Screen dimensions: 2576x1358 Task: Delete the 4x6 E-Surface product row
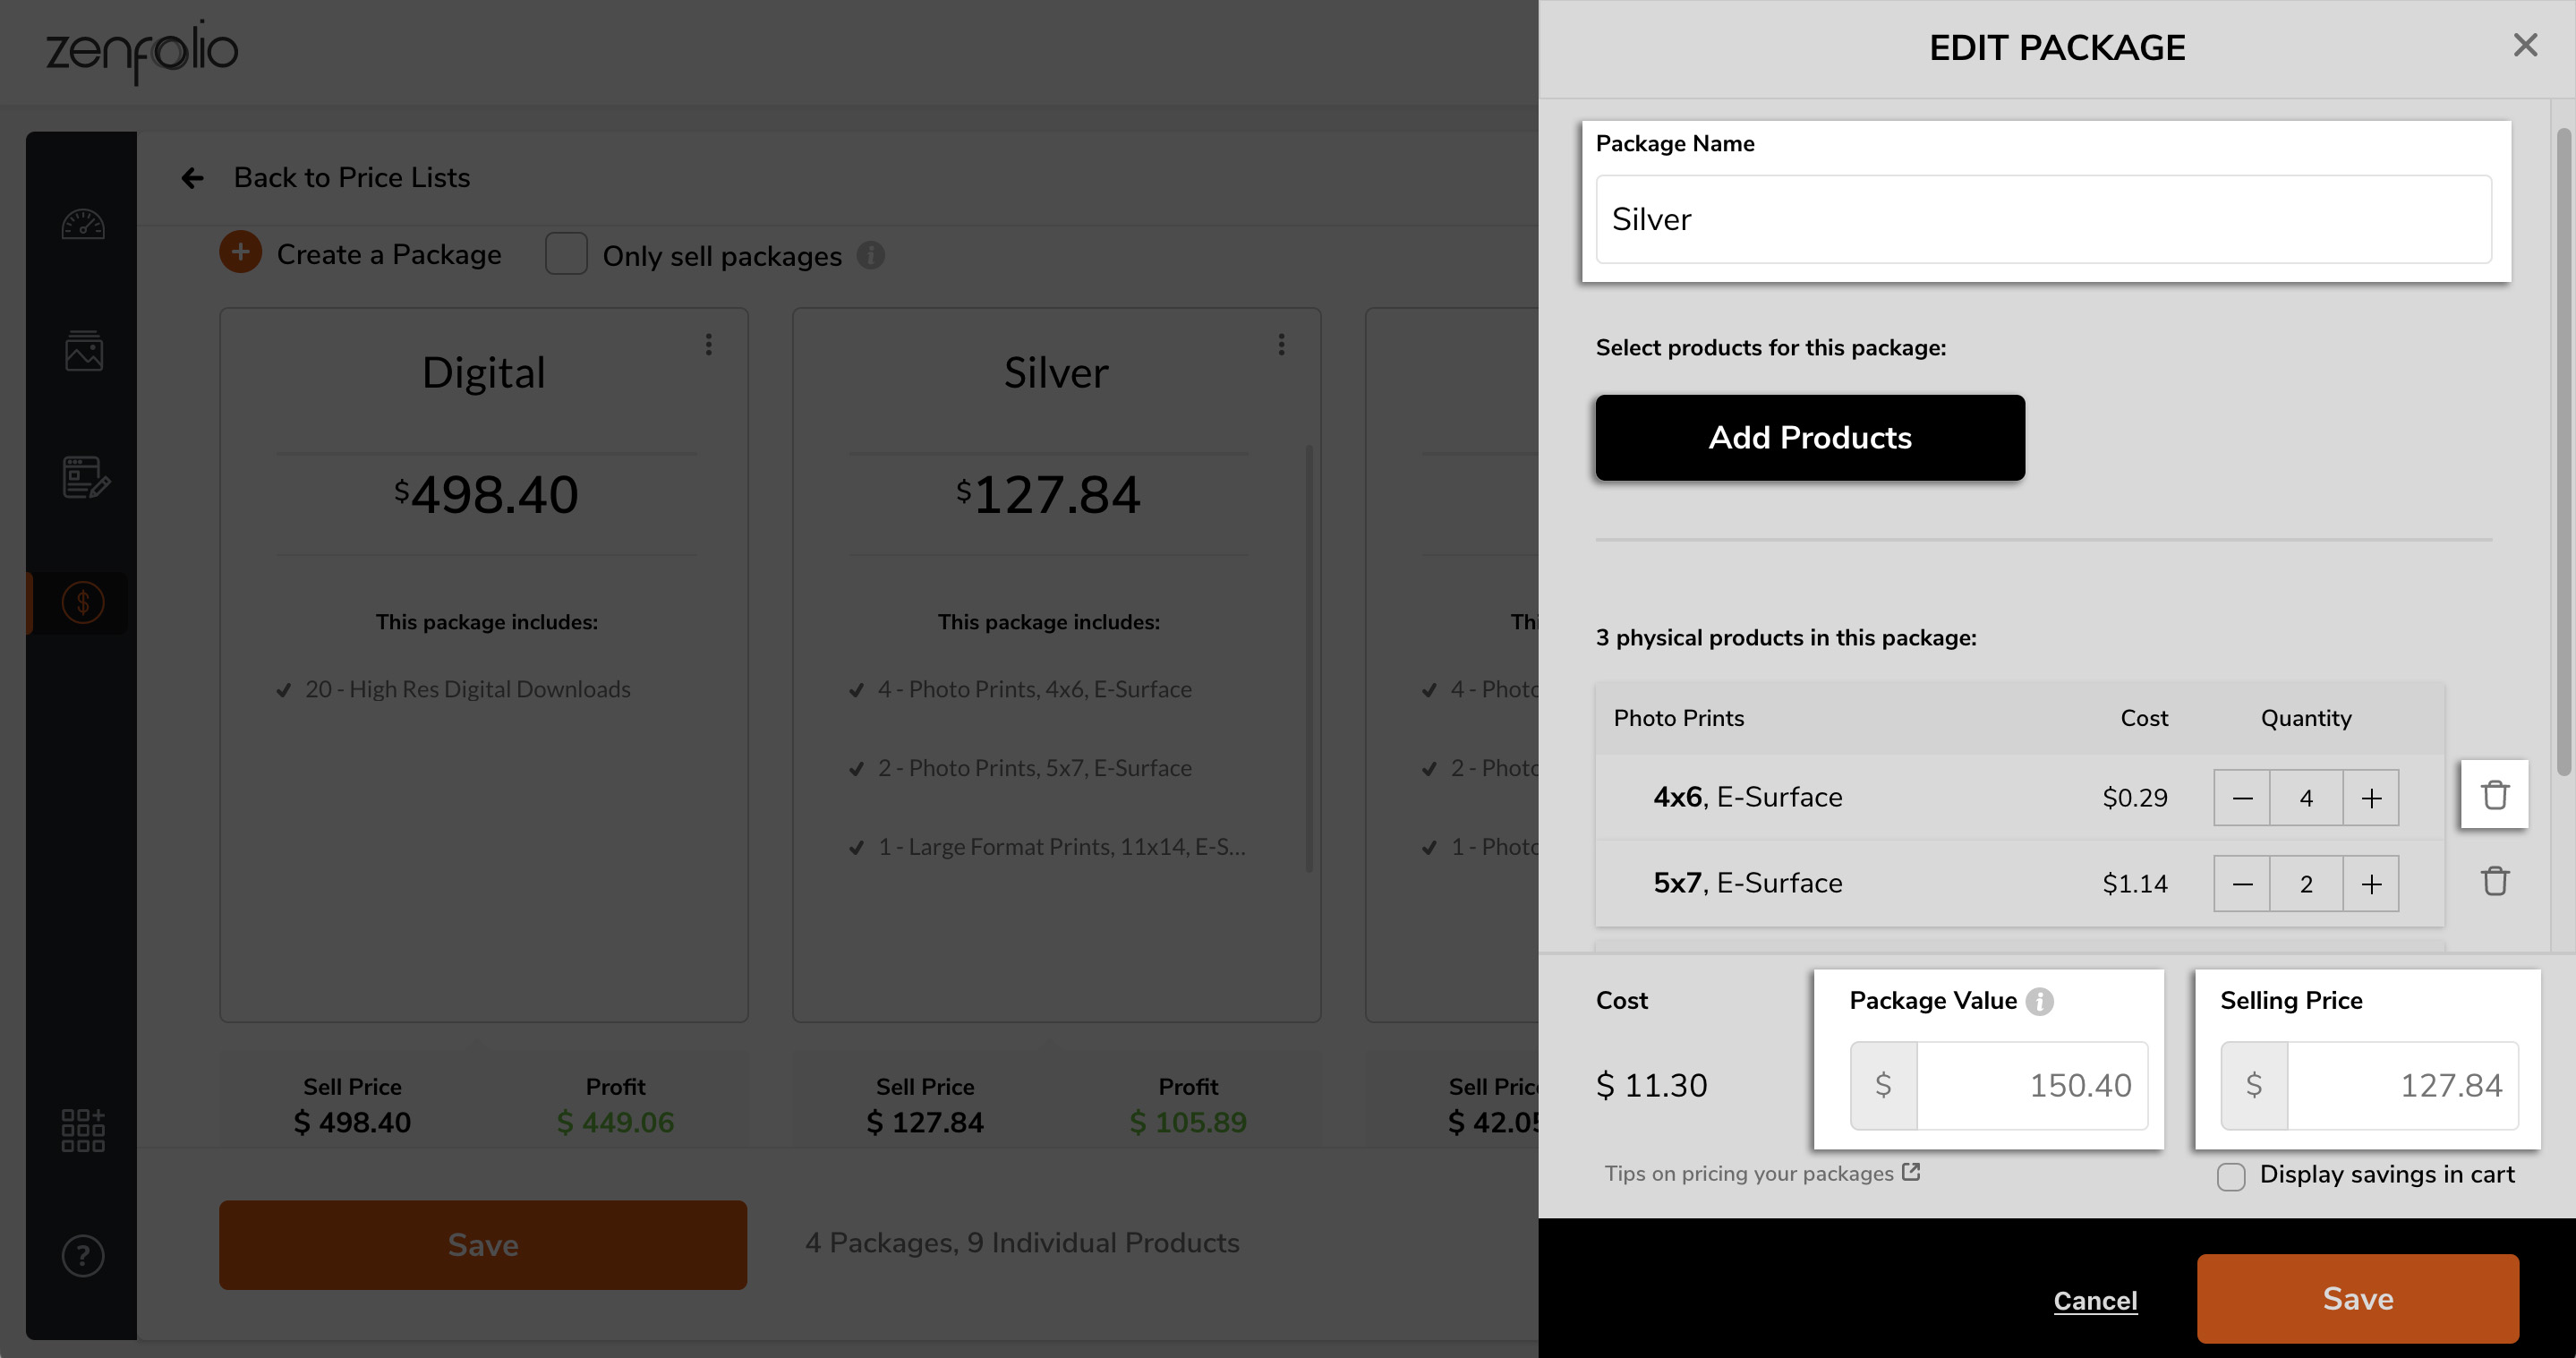click(2494, 795)
